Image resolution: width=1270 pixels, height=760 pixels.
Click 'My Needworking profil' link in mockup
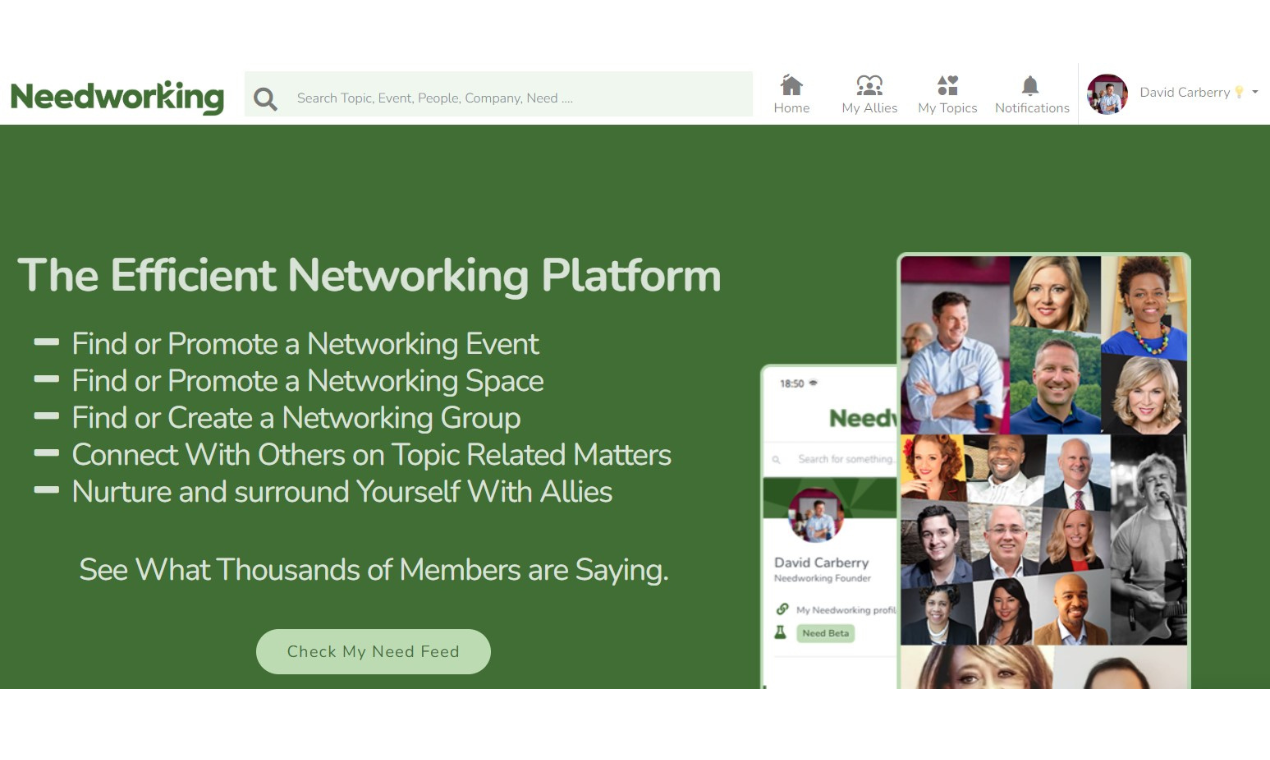[x=846, y=610]
